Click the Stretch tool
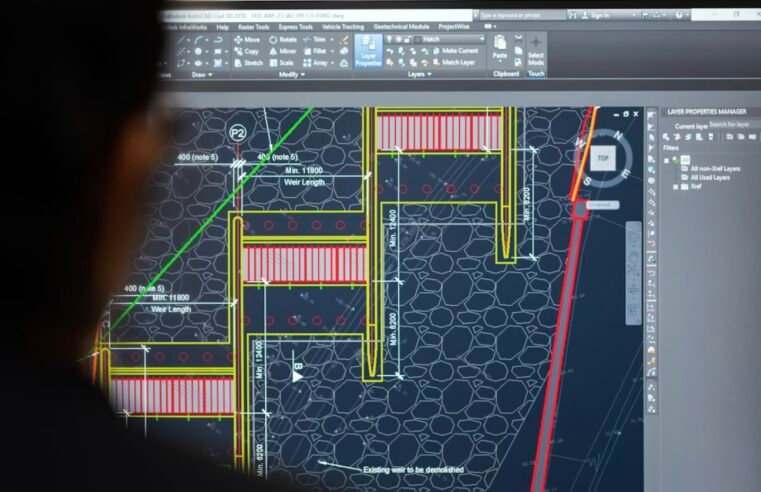The image size is (761, 492). (x=249, y=62)
